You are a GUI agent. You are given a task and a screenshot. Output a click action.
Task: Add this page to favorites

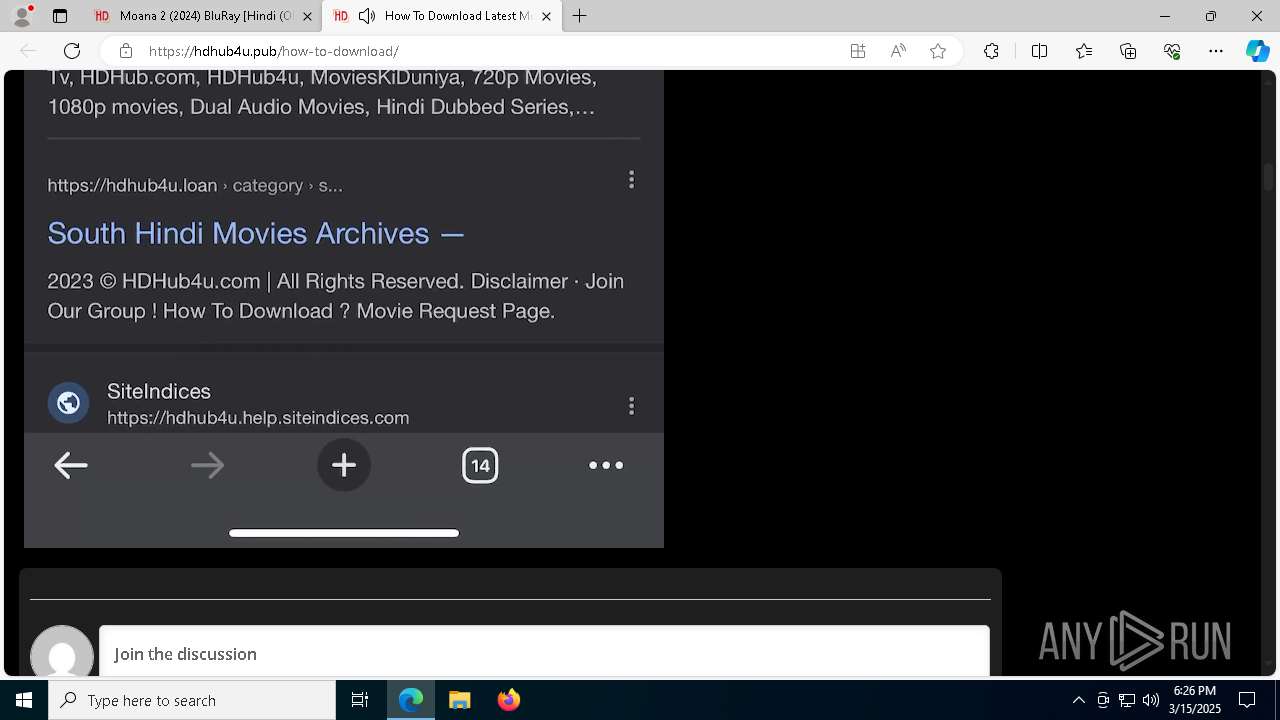pyautogui.click(x=938, y=51)
